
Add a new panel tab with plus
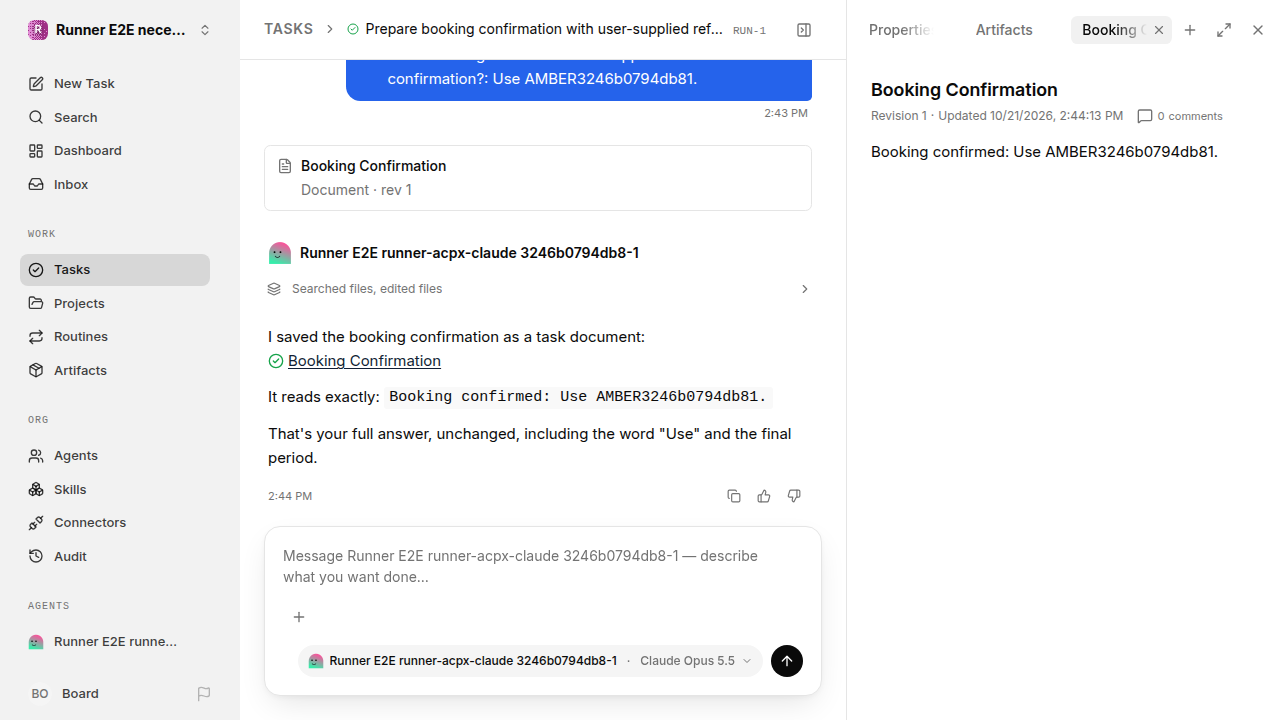pos(1190,30)
